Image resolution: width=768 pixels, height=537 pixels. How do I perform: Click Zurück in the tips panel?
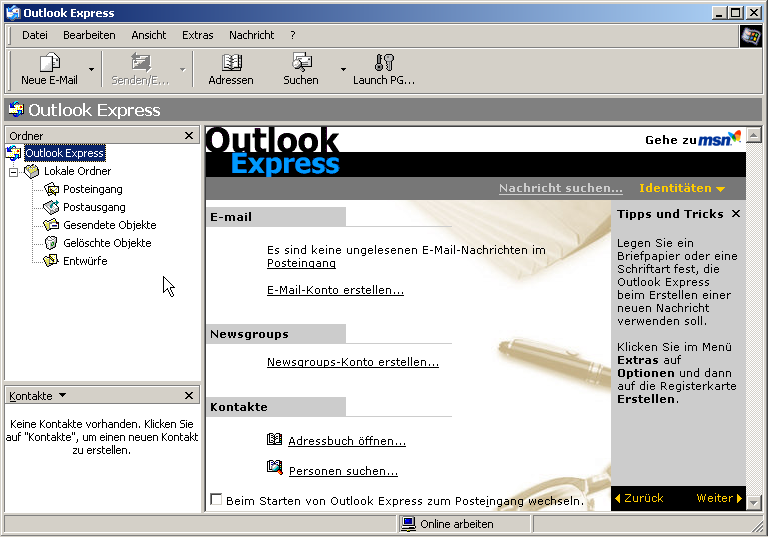[x=639, y=498]
